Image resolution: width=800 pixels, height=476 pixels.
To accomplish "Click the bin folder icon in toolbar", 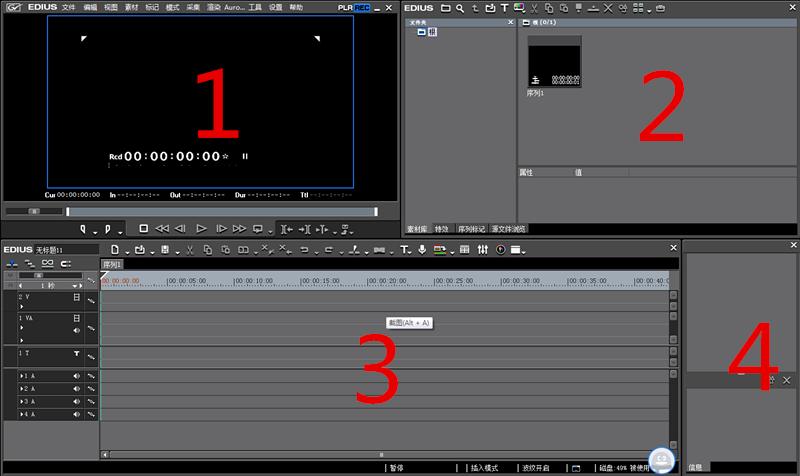I will (445, 8).
